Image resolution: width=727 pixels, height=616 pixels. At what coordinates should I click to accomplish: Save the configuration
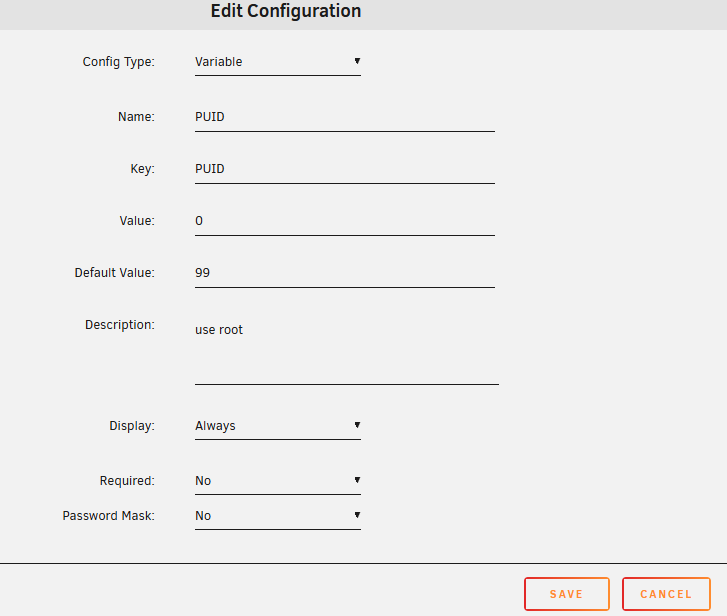pos(567,594)
